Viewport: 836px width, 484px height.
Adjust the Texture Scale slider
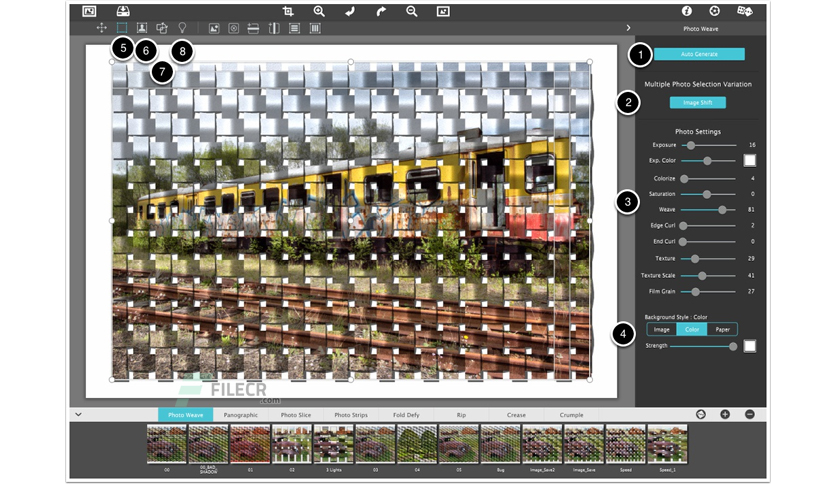point(709,276)
